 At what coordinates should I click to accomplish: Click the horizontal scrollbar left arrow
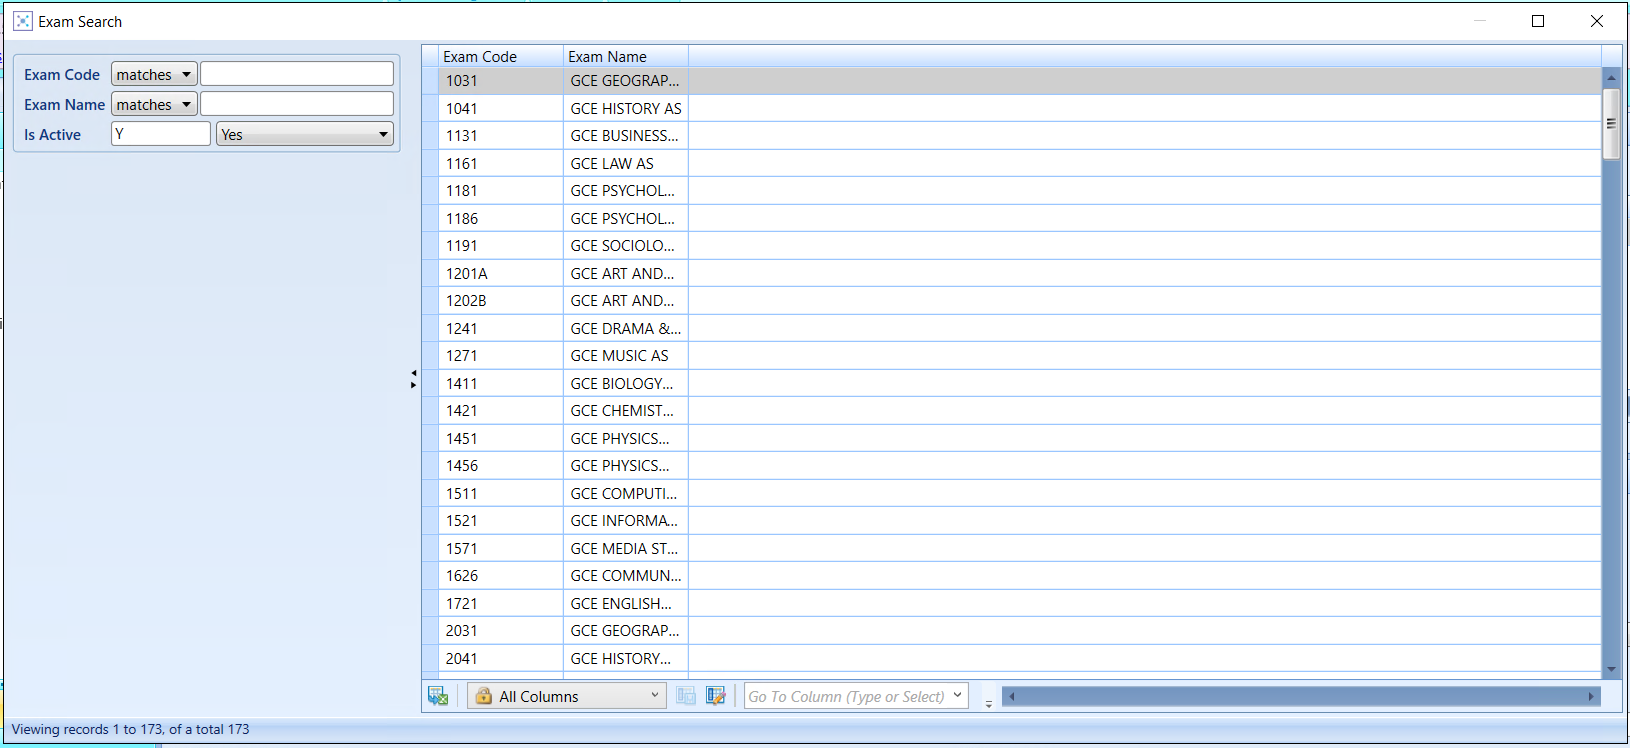(x=1011, y=696)
